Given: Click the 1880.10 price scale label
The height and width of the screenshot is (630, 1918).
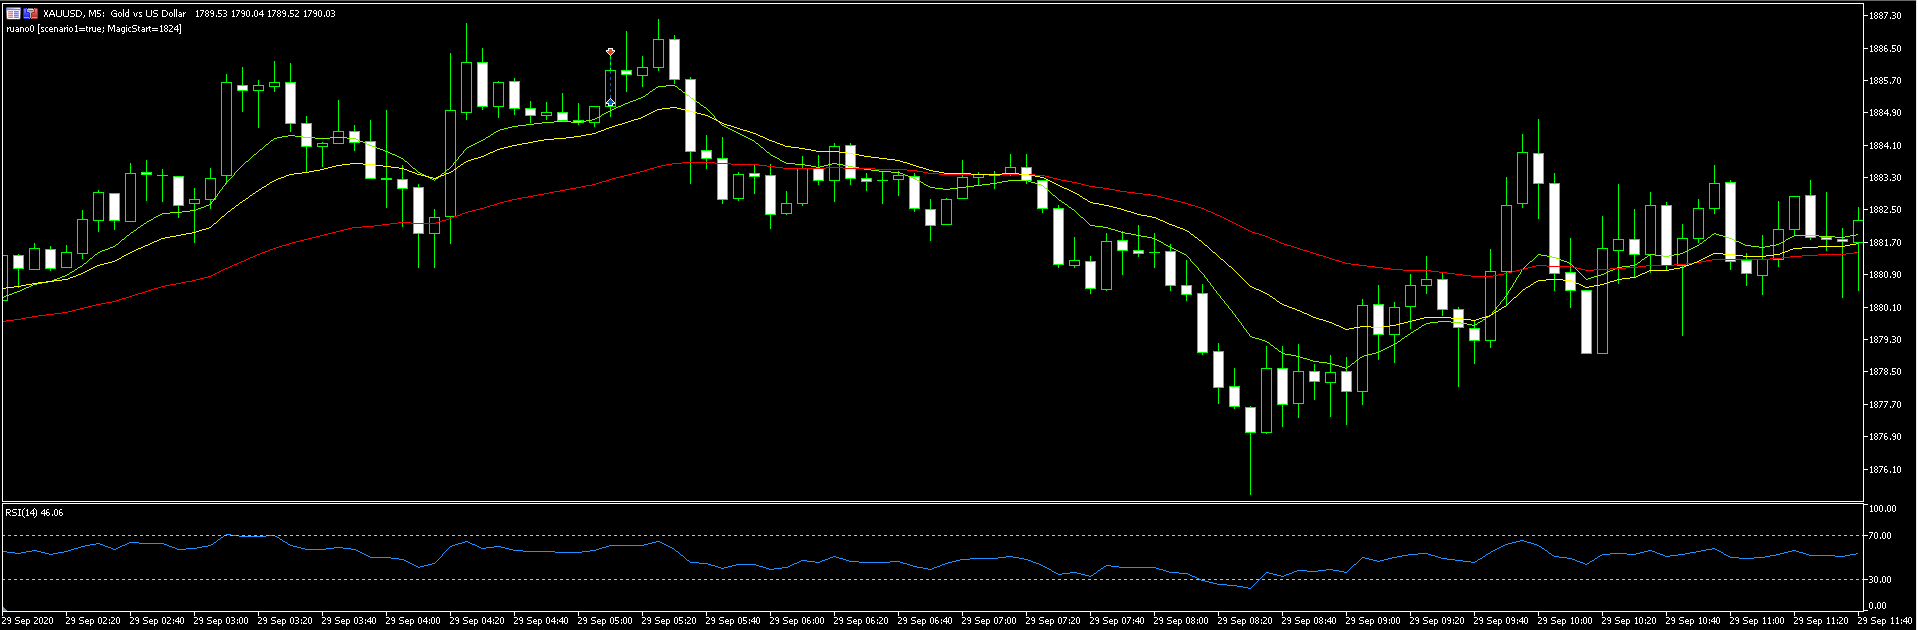Looking at the screenshot, I should 1884,307.
